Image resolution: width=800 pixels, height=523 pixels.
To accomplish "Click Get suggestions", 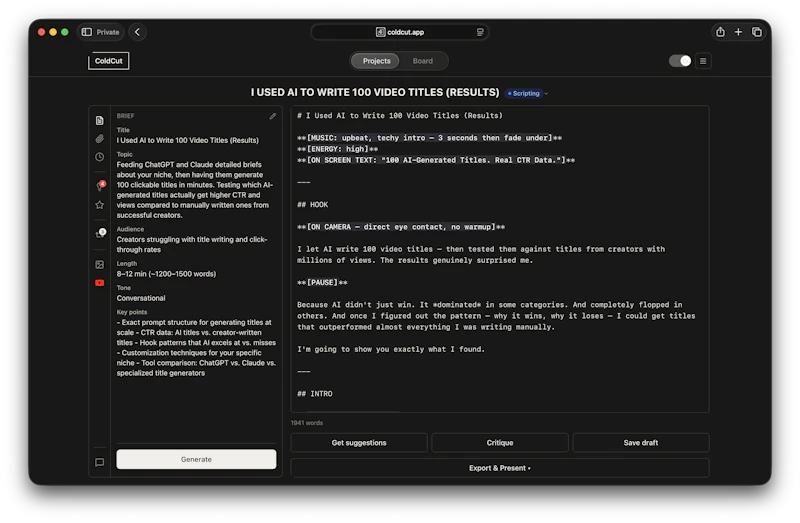I will pyautogui.click(x=359, y=443).
